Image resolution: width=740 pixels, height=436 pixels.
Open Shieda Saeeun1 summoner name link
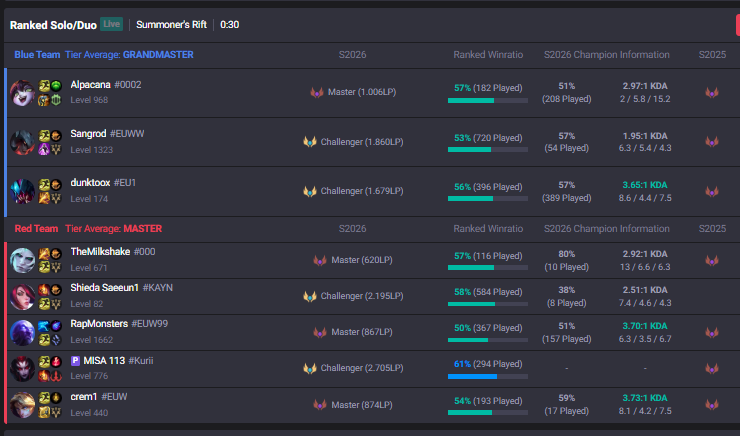[105, 287]
